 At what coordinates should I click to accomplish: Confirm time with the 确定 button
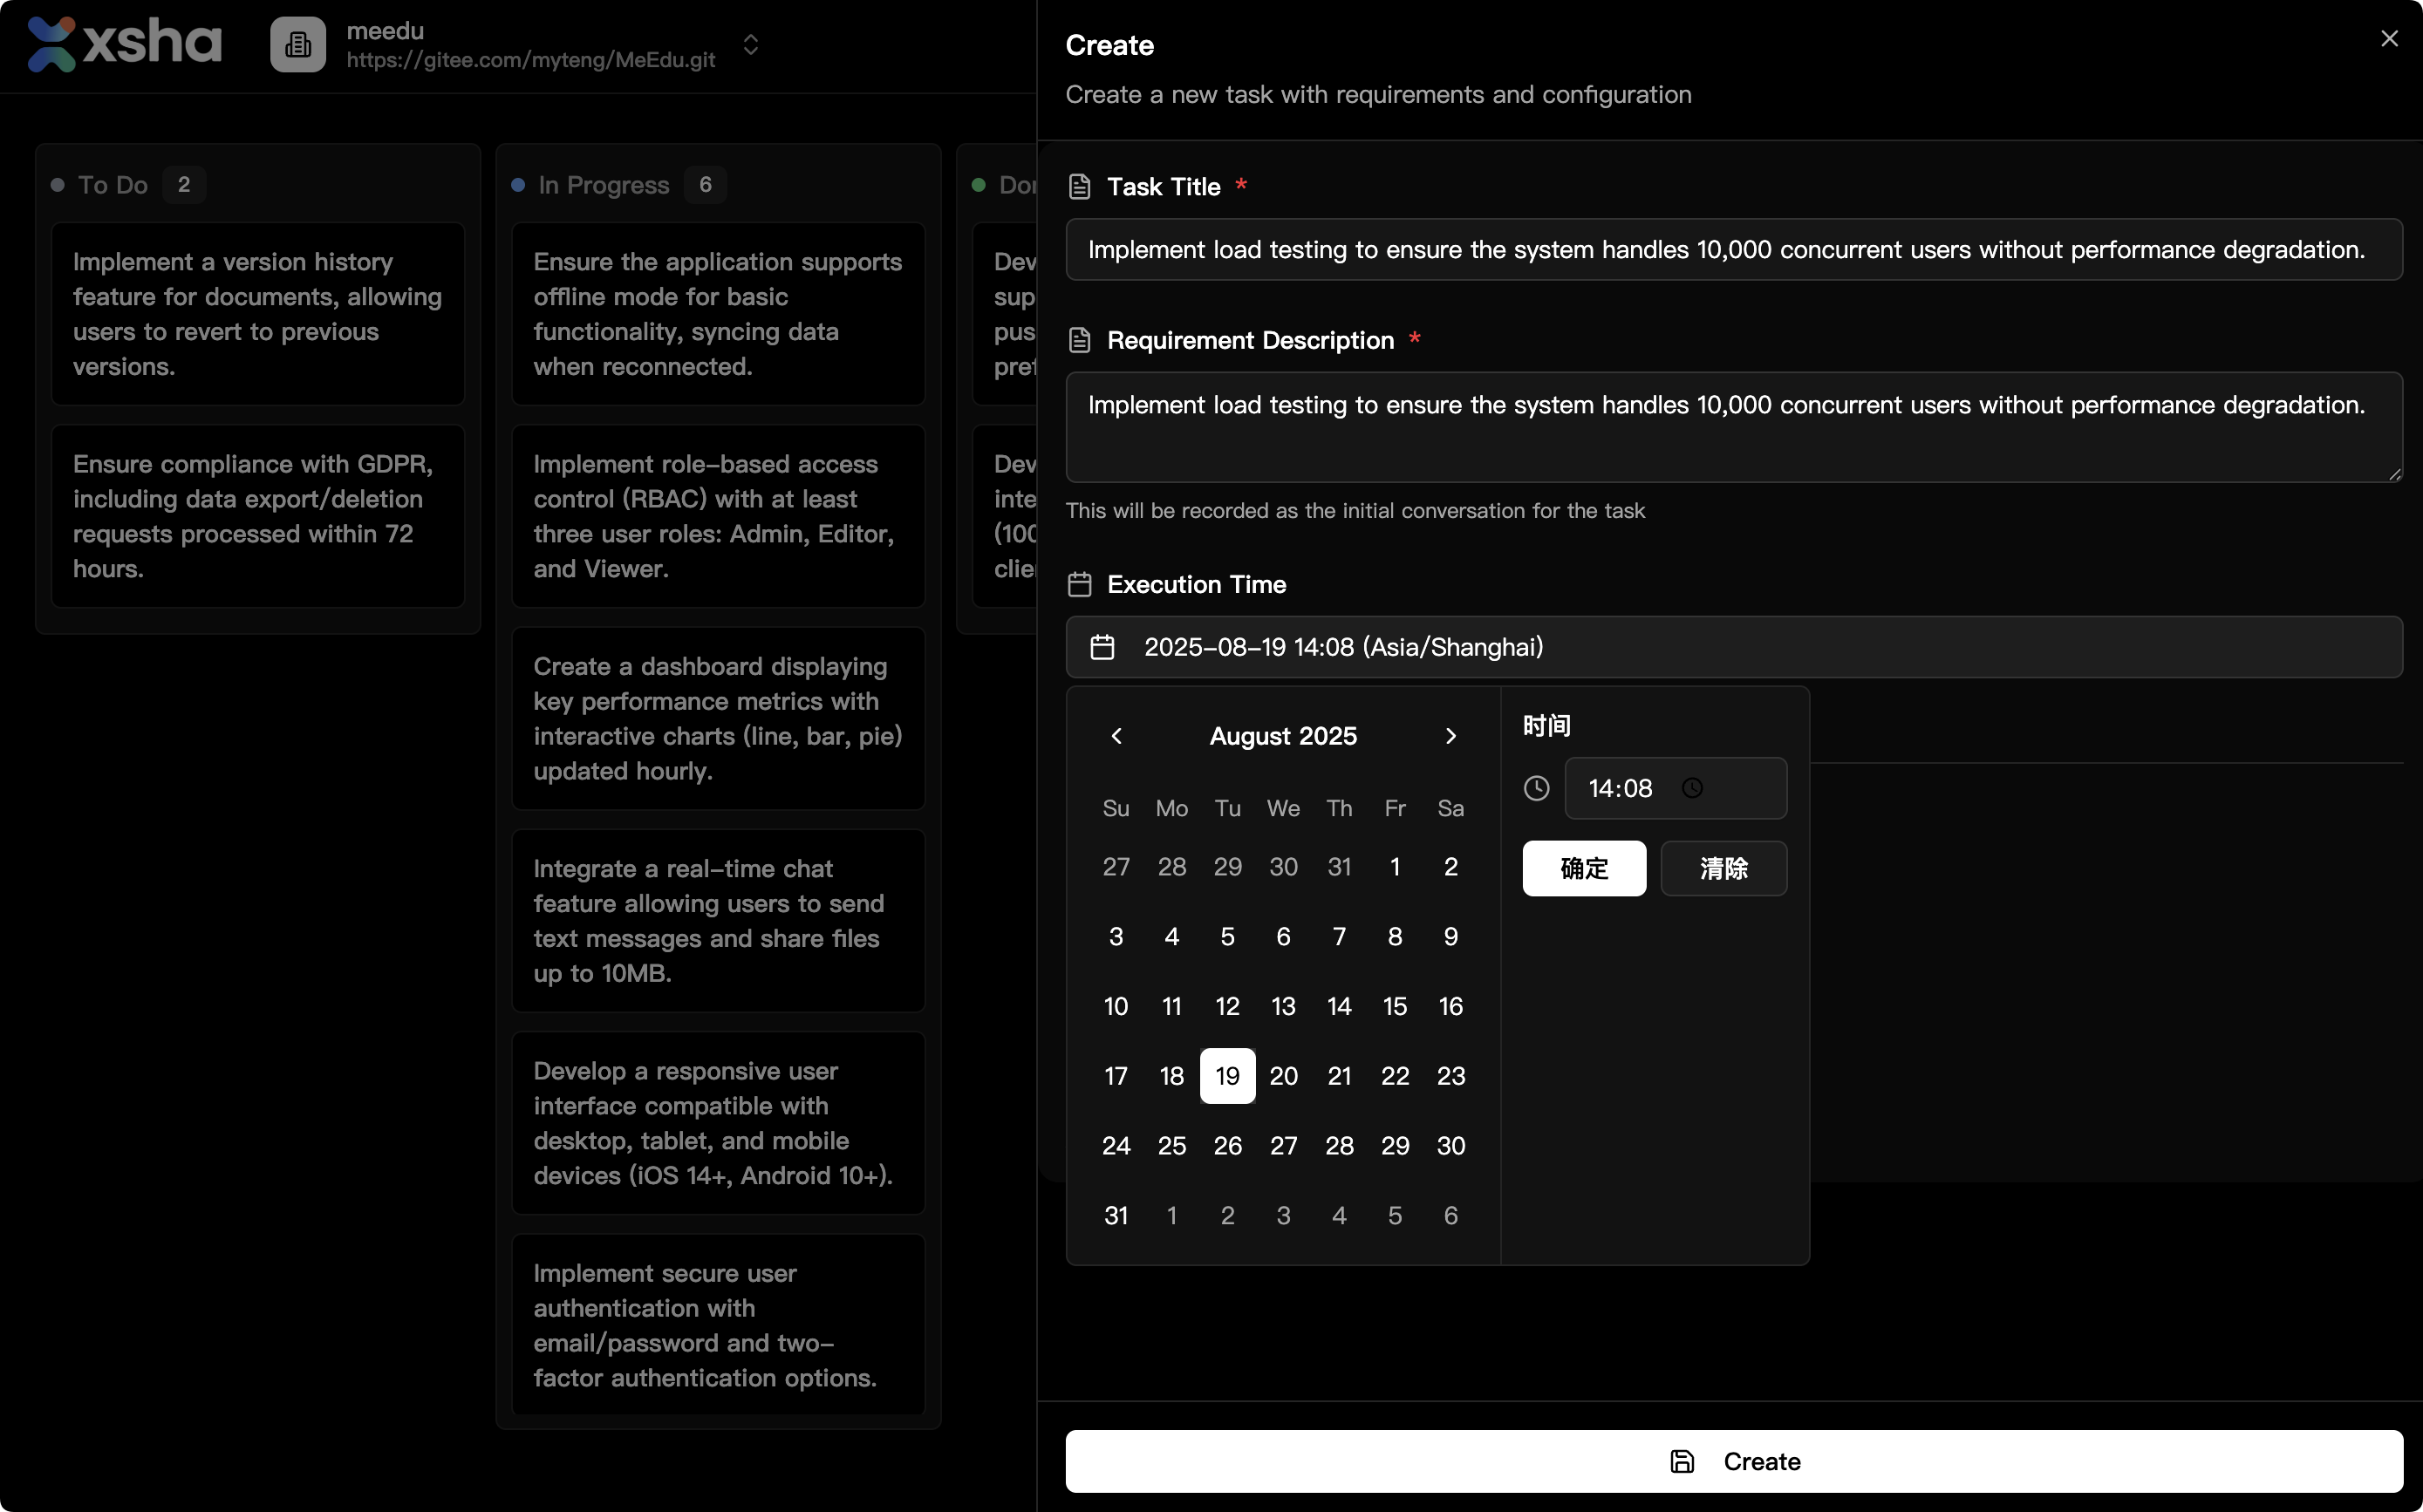point(1583,868)
